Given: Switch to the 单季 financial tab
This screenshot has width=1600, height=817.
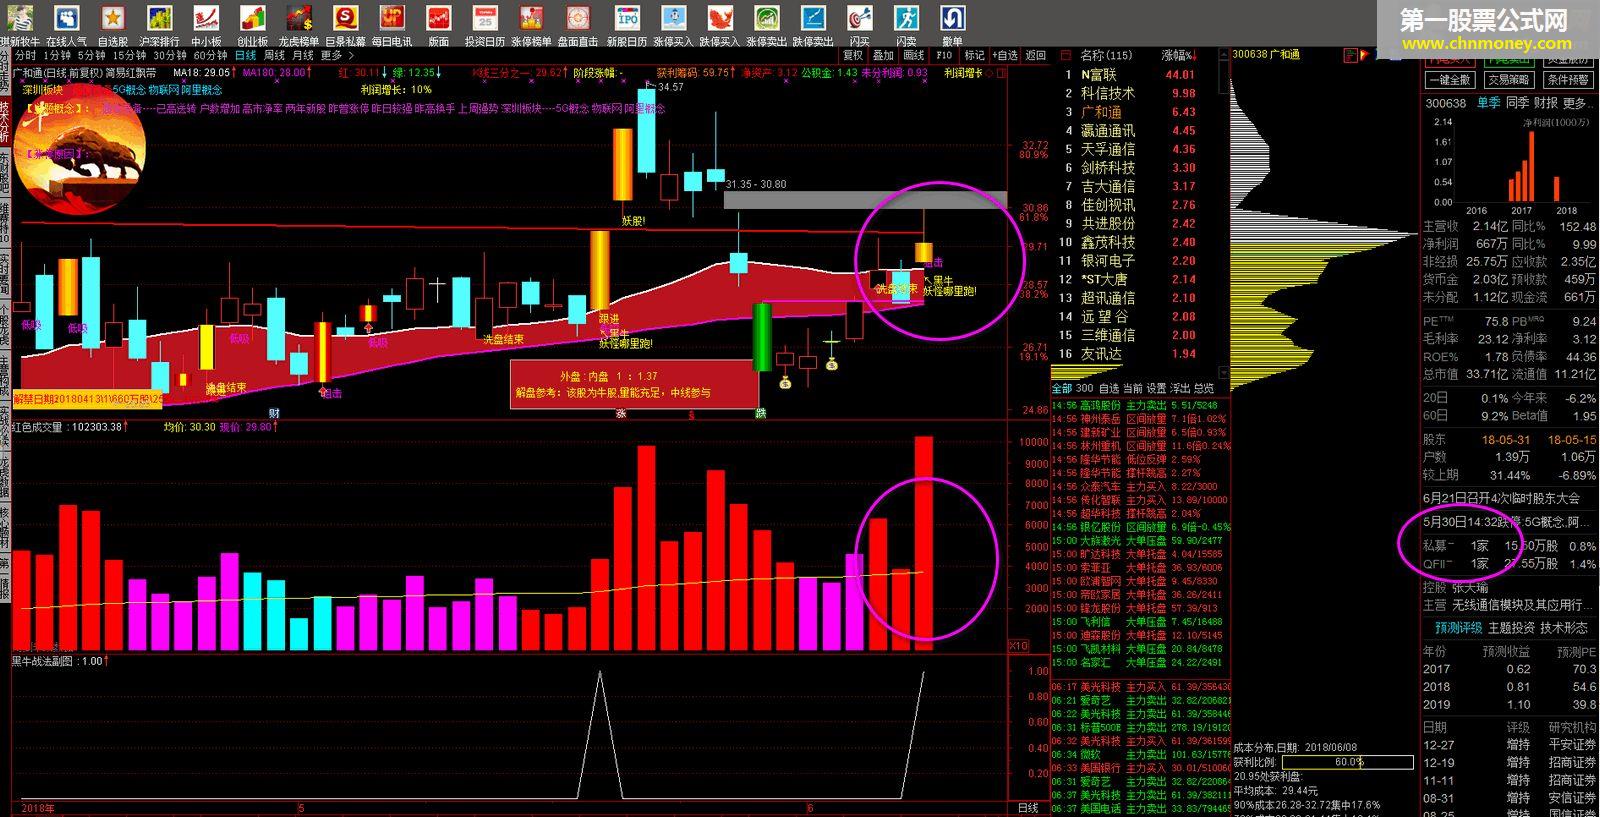Looking at the screenshot, I should [x=1488, y=103].
